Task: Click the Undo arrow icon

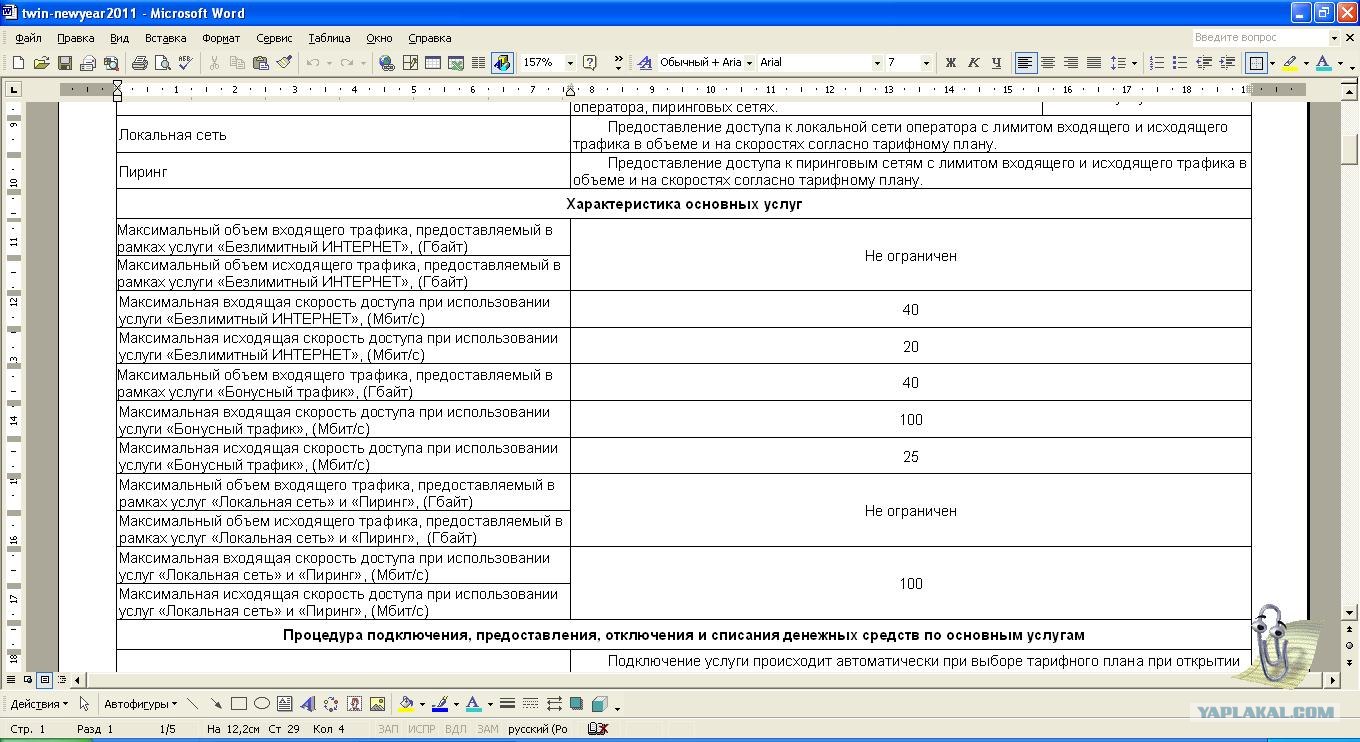Action: click(x=313, y=63)
